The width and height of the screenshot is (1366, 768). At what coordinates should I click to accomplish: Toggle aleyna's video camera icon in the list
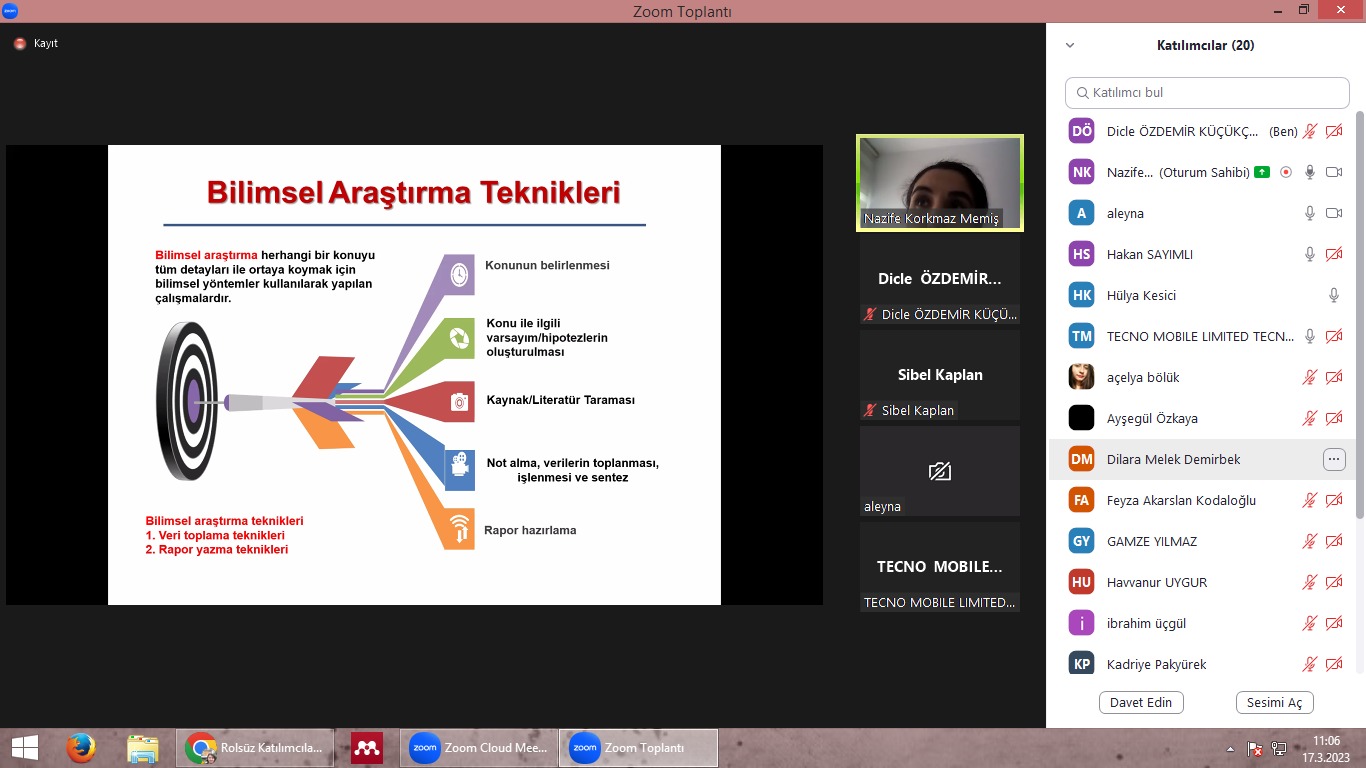tap(1333, 213)
